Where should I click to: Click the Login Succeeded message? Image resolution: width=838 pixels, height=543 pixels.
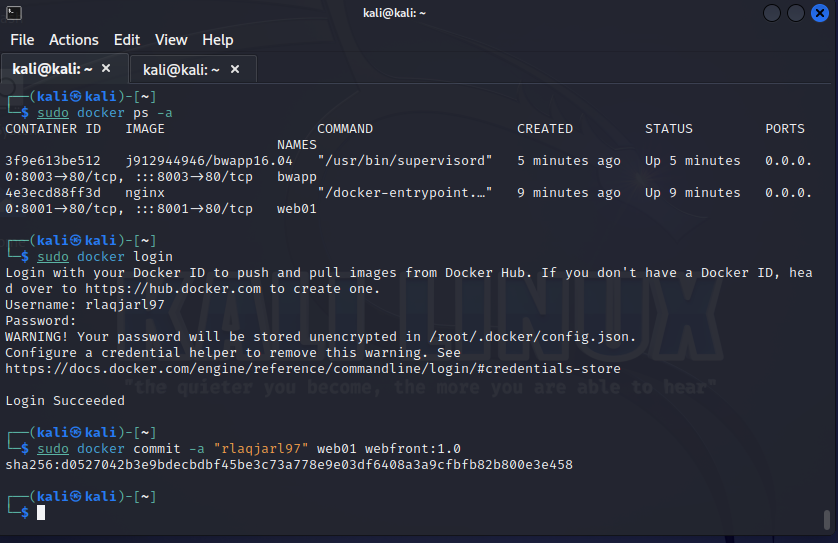pyautogui.click(x=65, y=401)
